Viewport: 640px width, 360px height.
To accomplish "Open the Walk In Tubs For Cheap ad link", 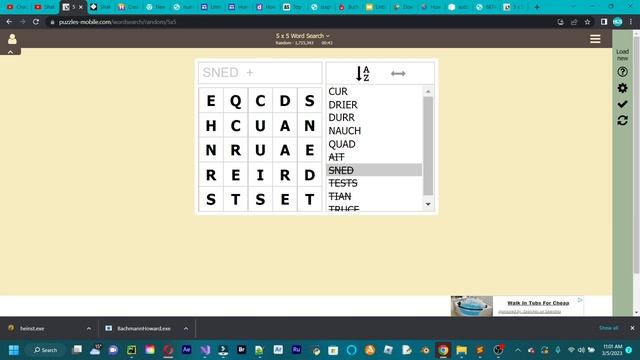I will (x=538, y=303).
